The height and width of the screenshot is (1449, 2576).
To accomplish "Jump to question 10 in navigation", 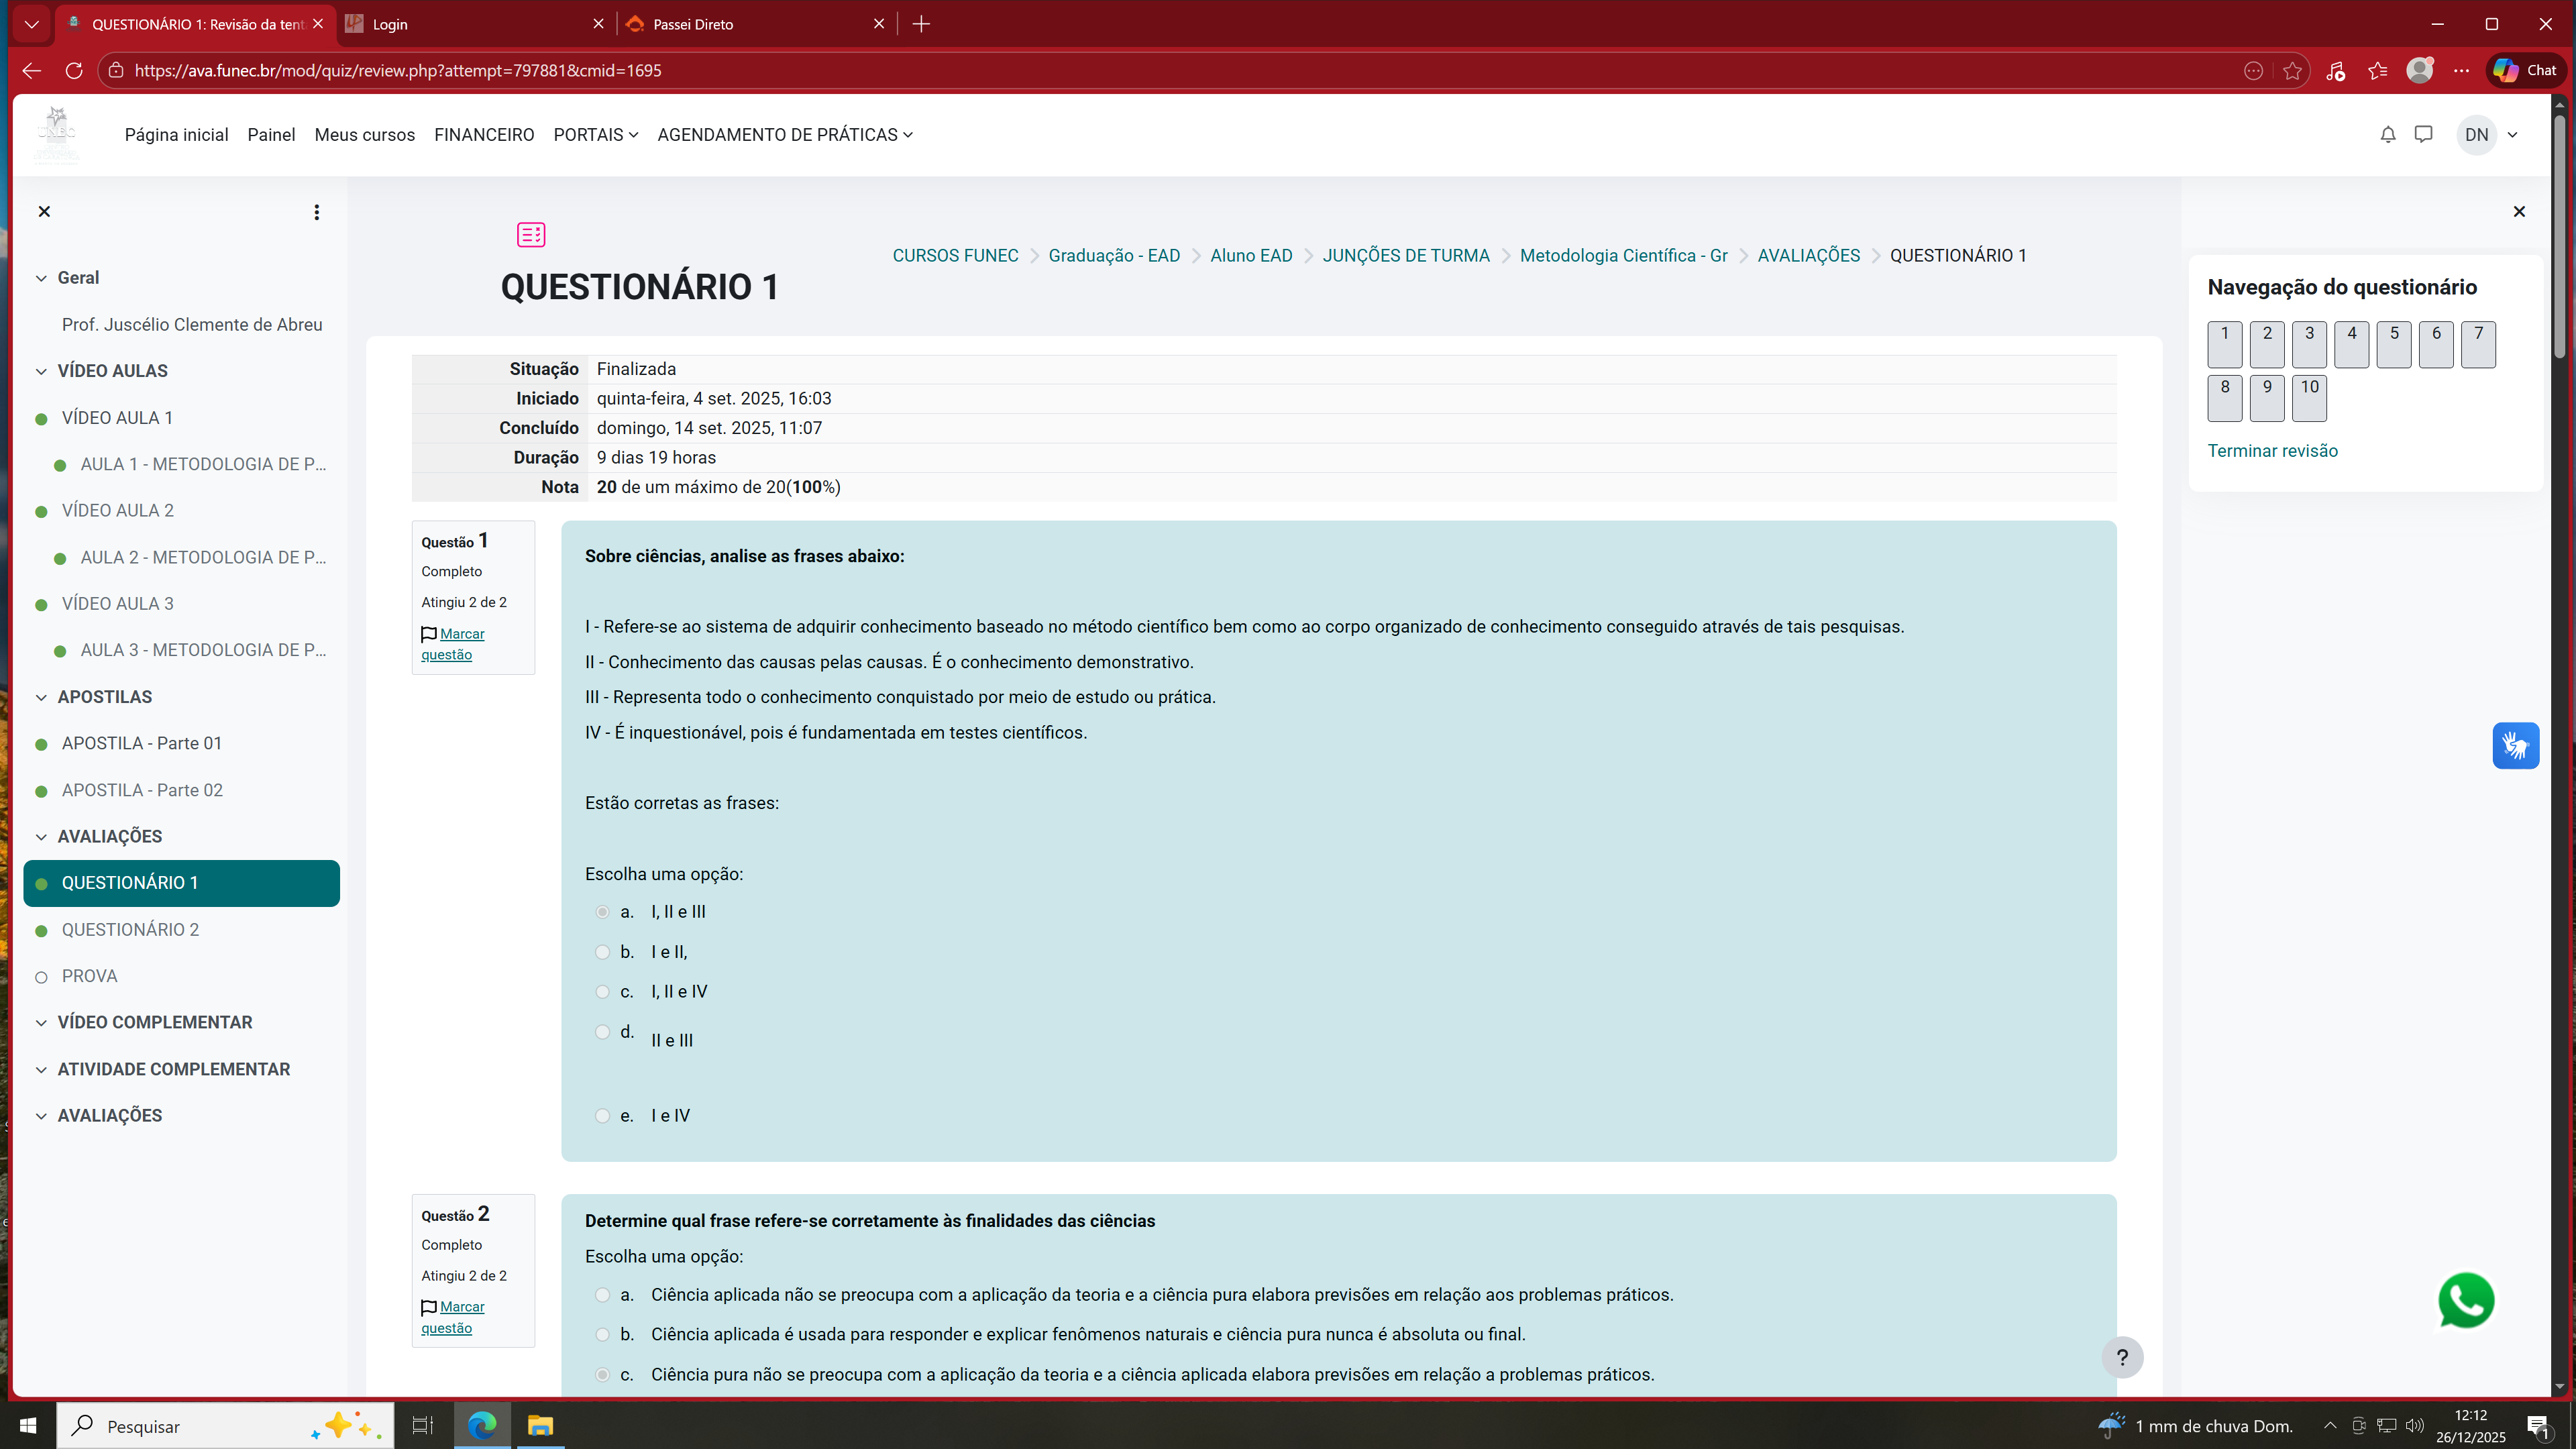I will click(x=2308, y=398).
